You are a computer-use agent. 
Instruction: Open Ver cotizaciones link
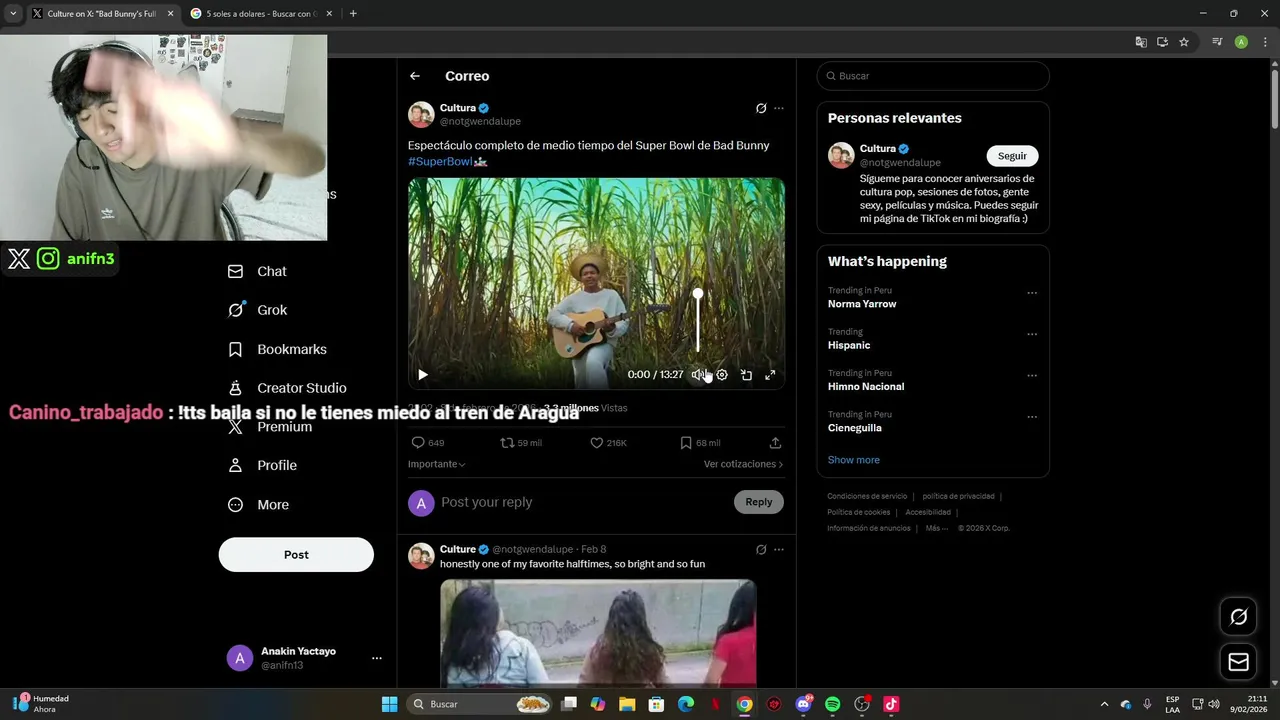click(x=743, y=464)
